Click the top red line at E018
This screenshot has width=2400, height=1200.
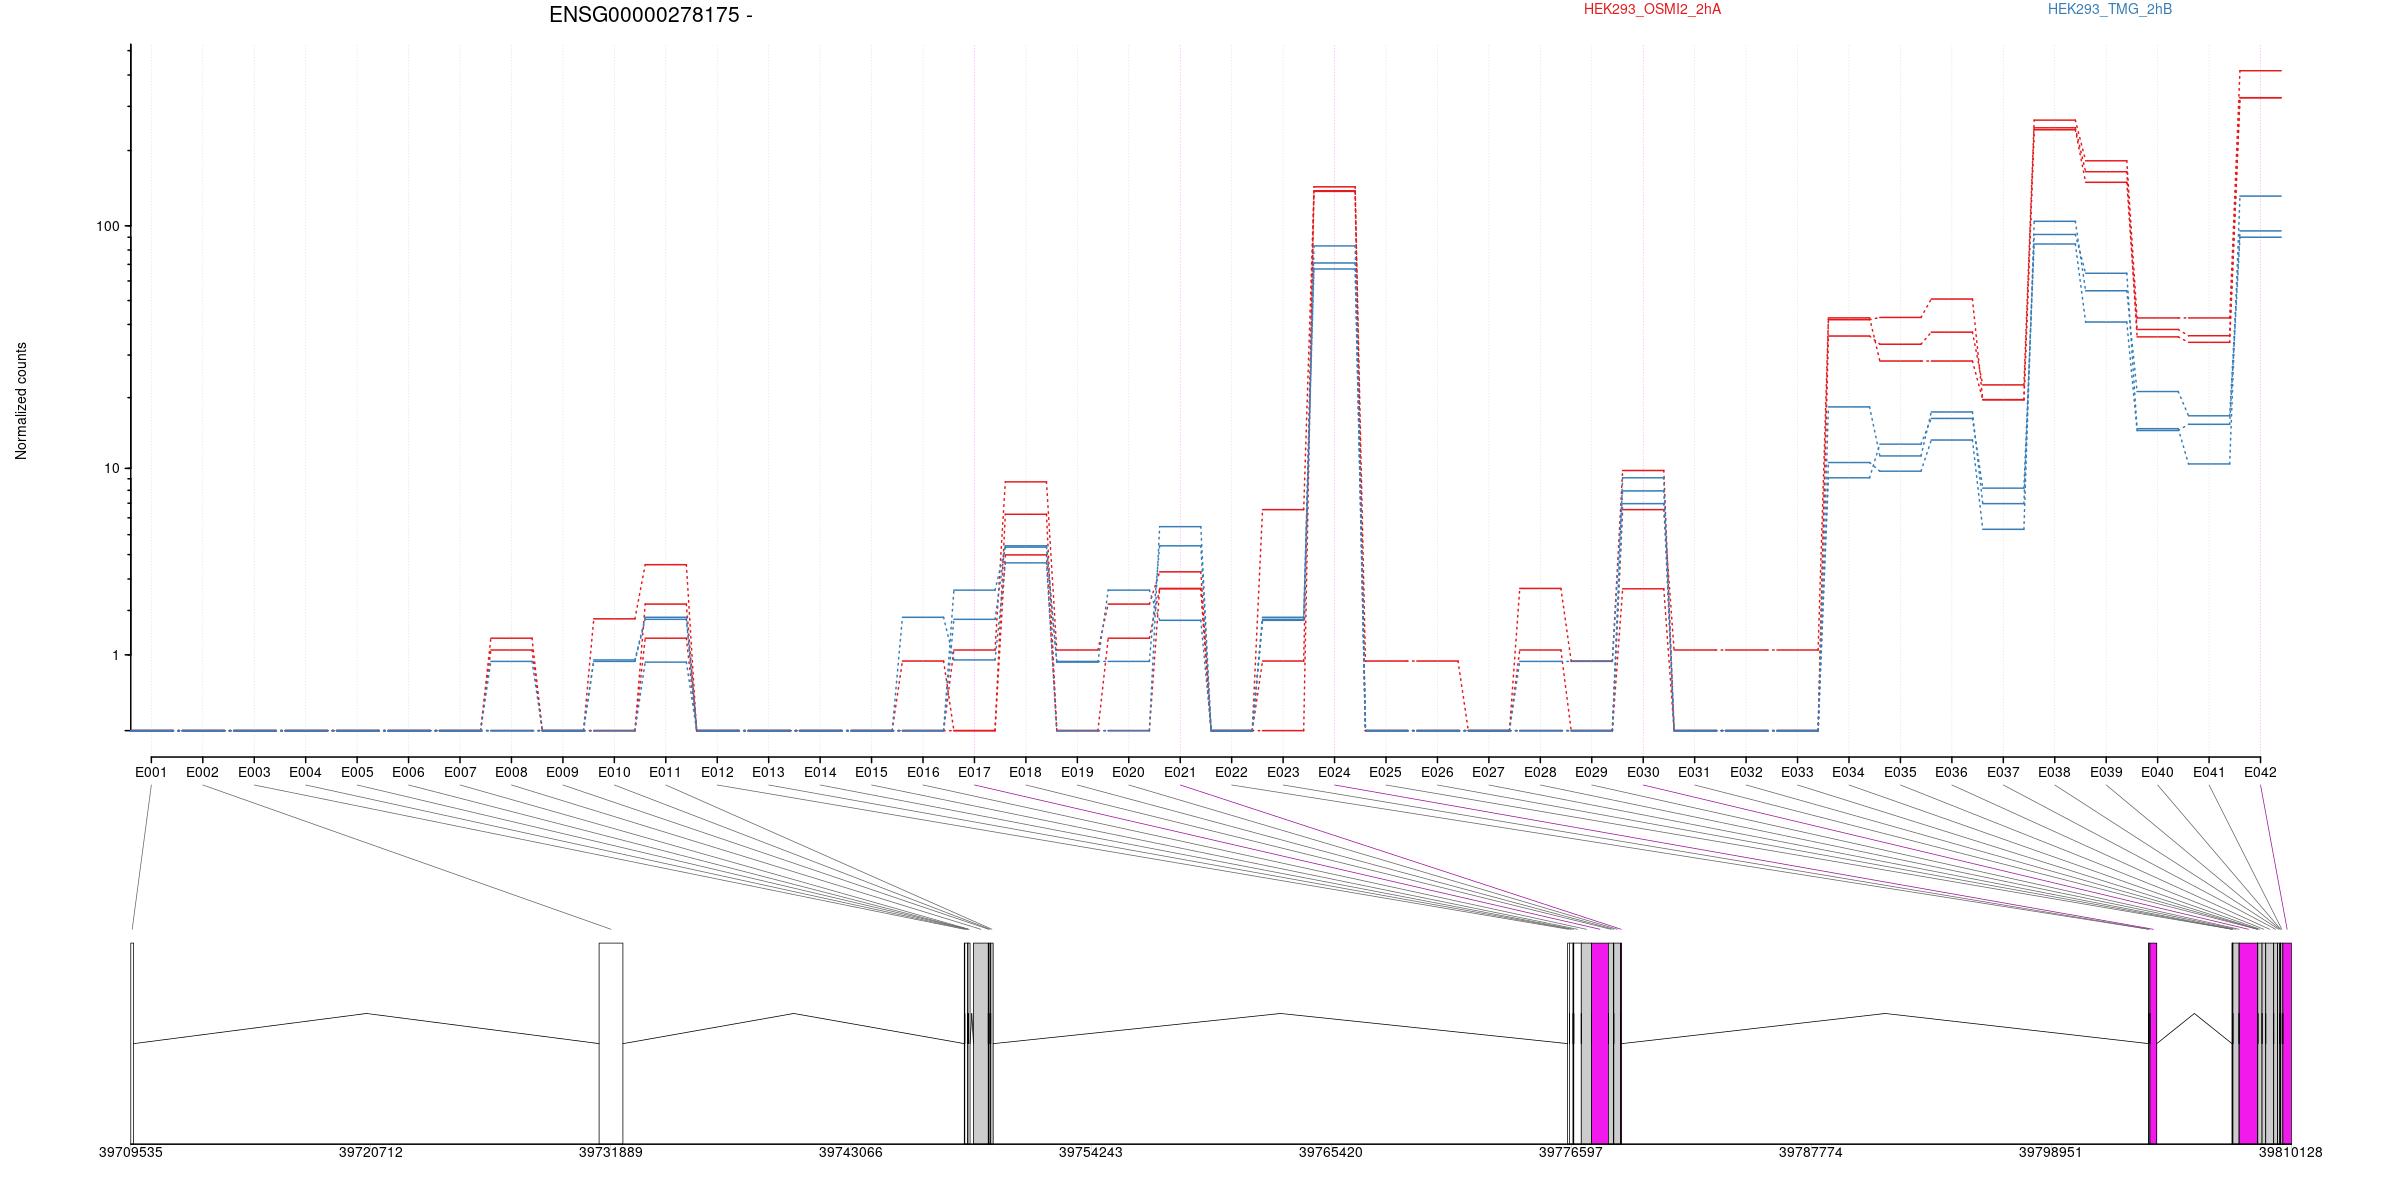pos(1025,482)
